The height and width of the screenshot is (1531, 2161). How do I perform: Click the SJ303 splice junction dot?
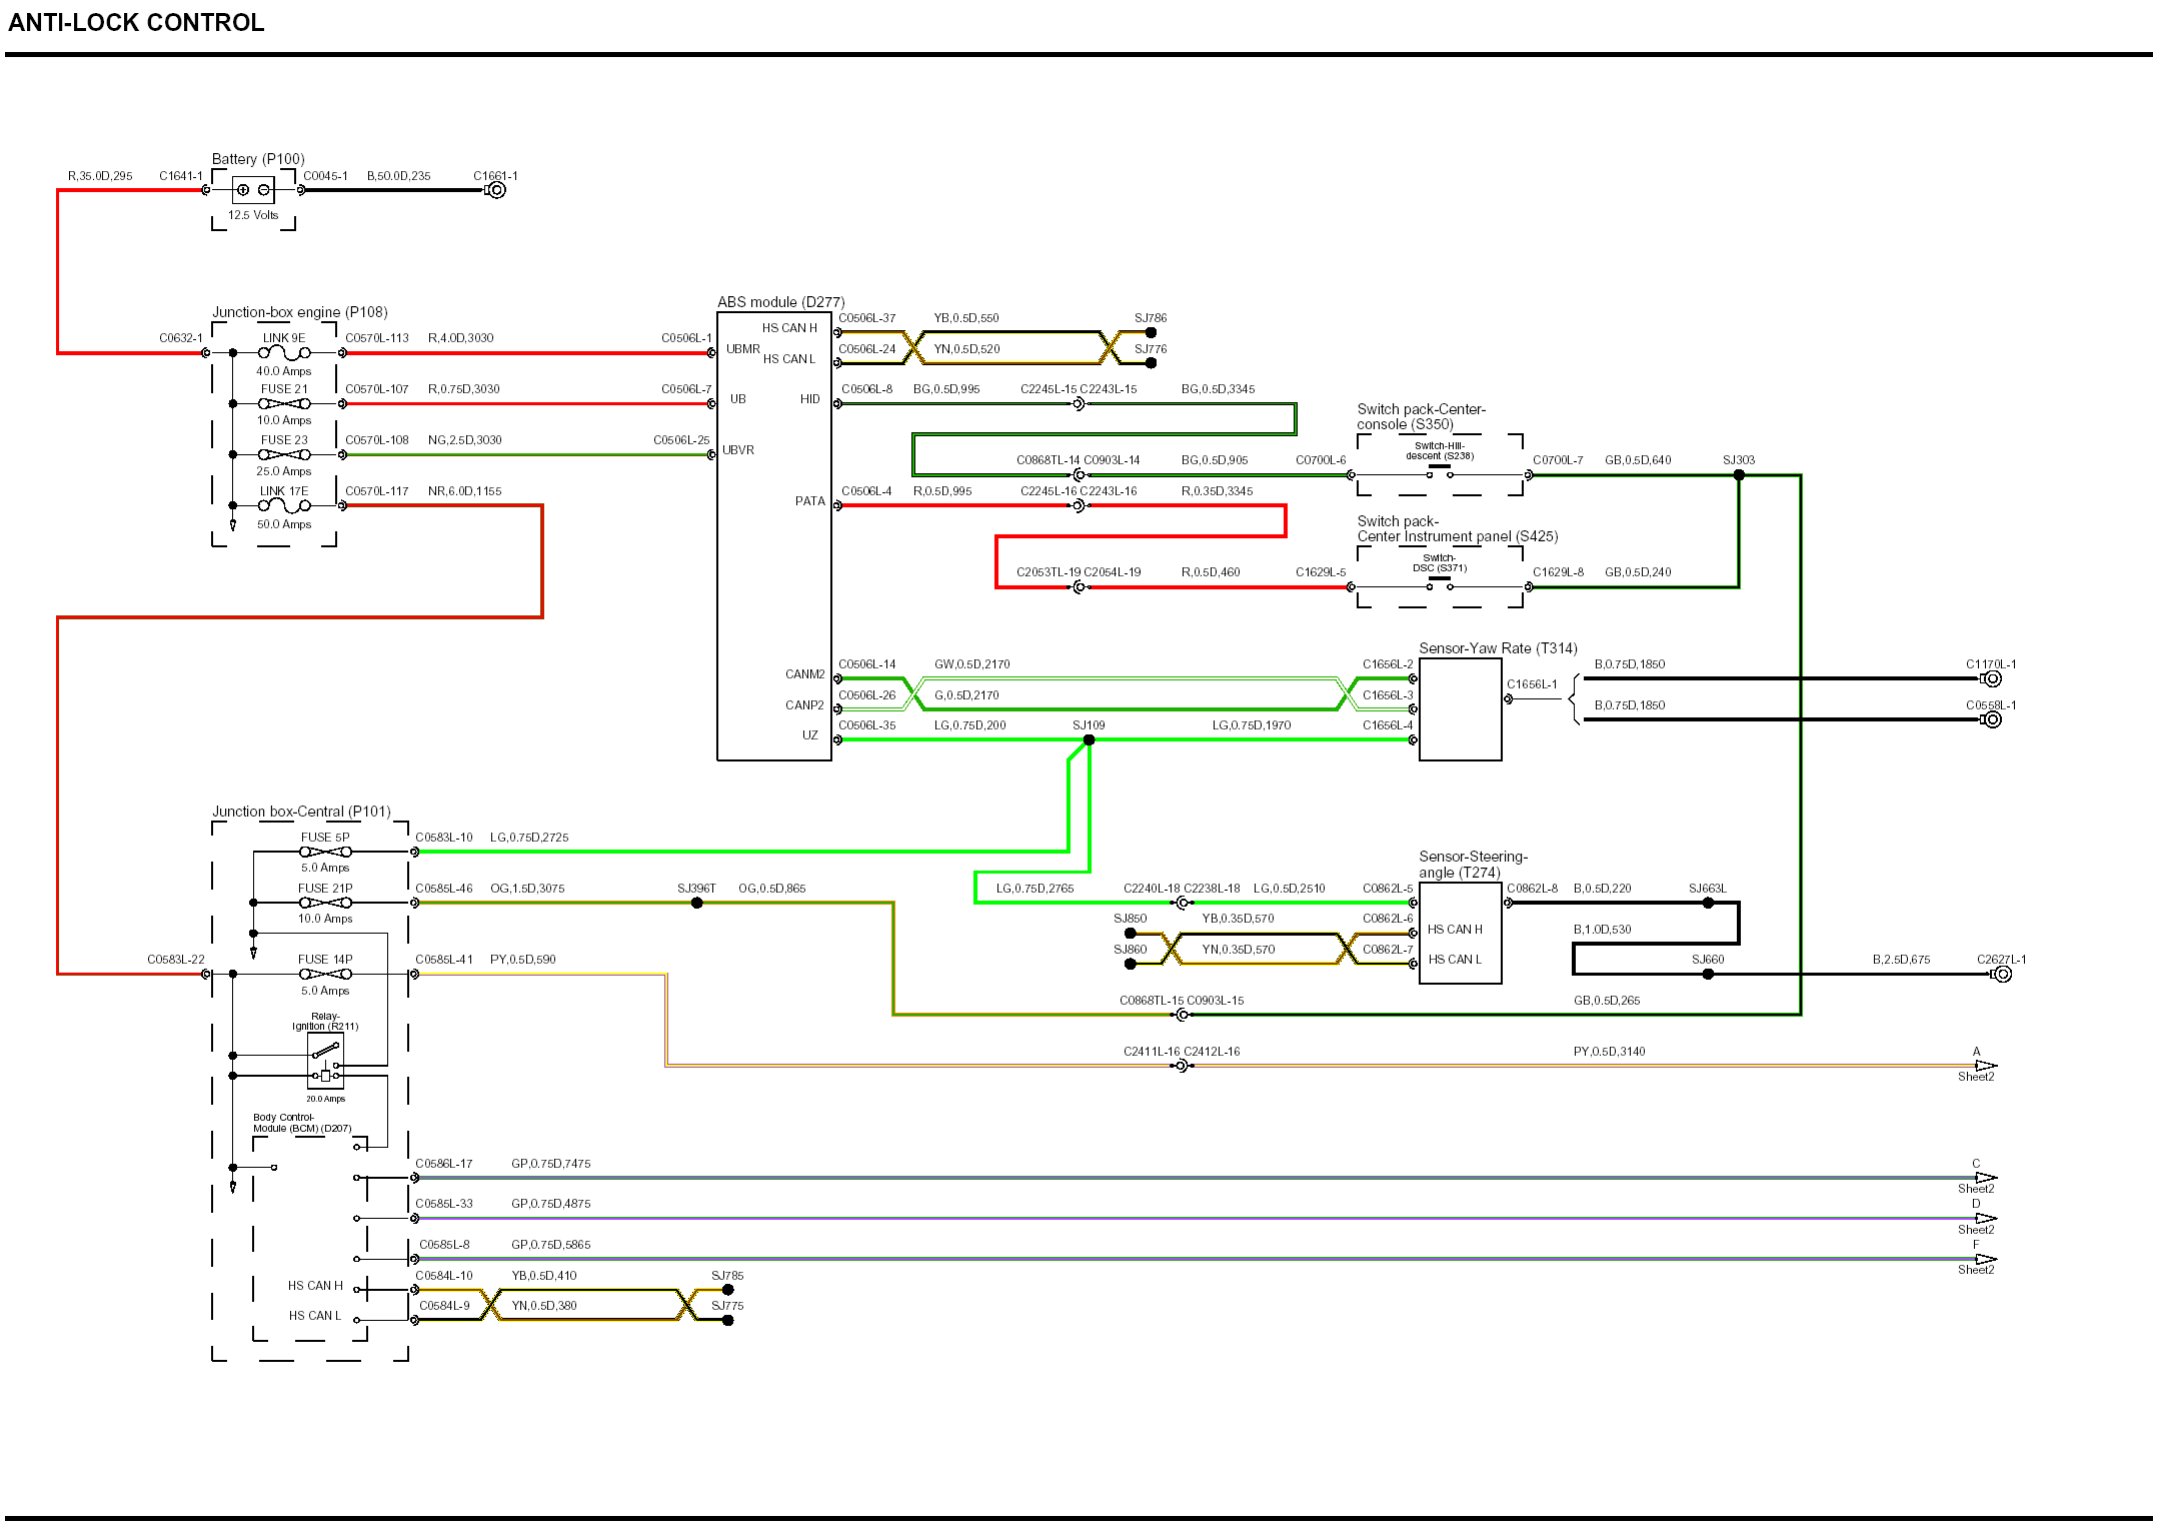point(1739,475)
